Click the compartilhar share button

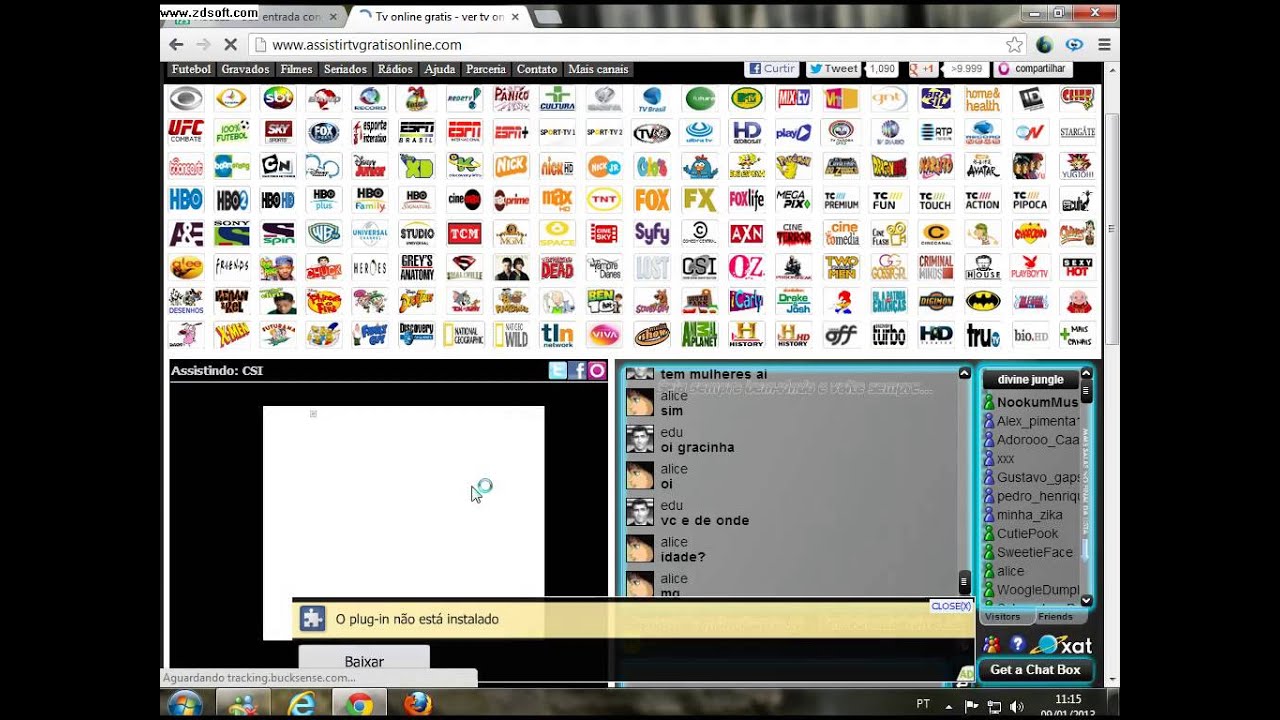(x=1033, y=69)
